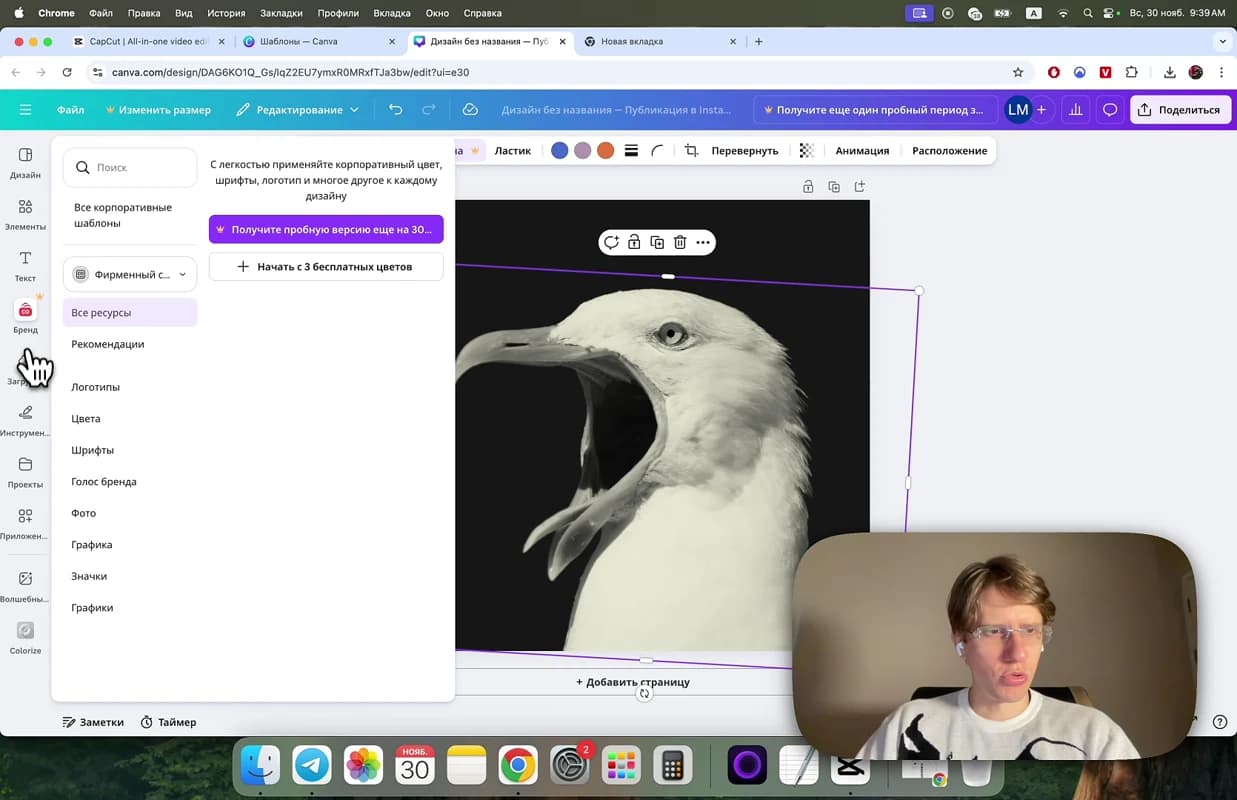This screenshot has width=1237, height=800.
Task: Expand the Фирменный стиль brand kit dropdown
Action: coord(130,274)
